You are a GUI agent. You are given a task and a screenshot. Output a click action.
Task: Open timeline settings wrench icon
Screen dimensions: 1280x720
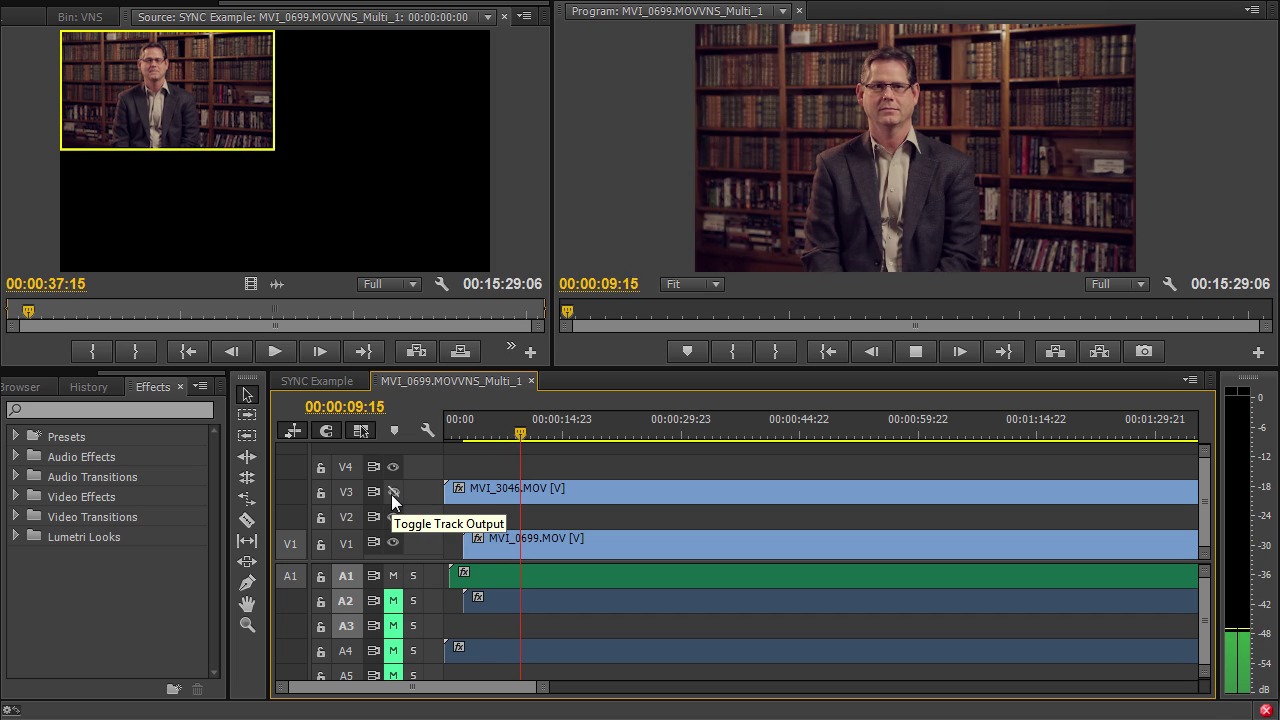tap(427, 431)
